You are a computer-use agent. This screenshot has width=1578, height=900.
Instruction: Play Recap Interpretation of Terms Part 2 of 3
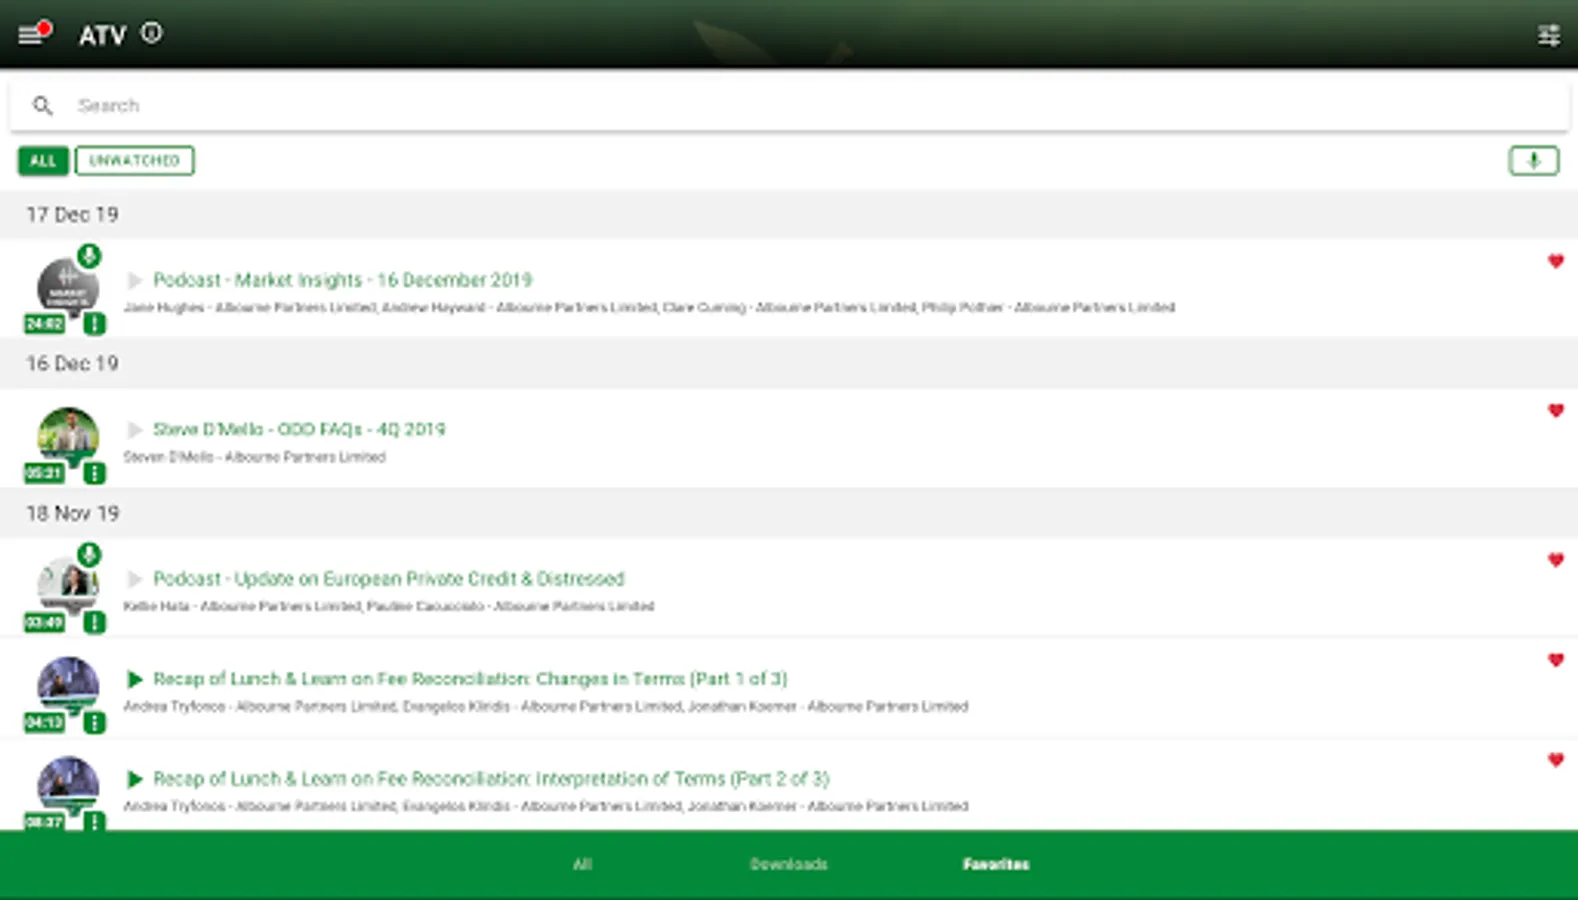(134, 779)
